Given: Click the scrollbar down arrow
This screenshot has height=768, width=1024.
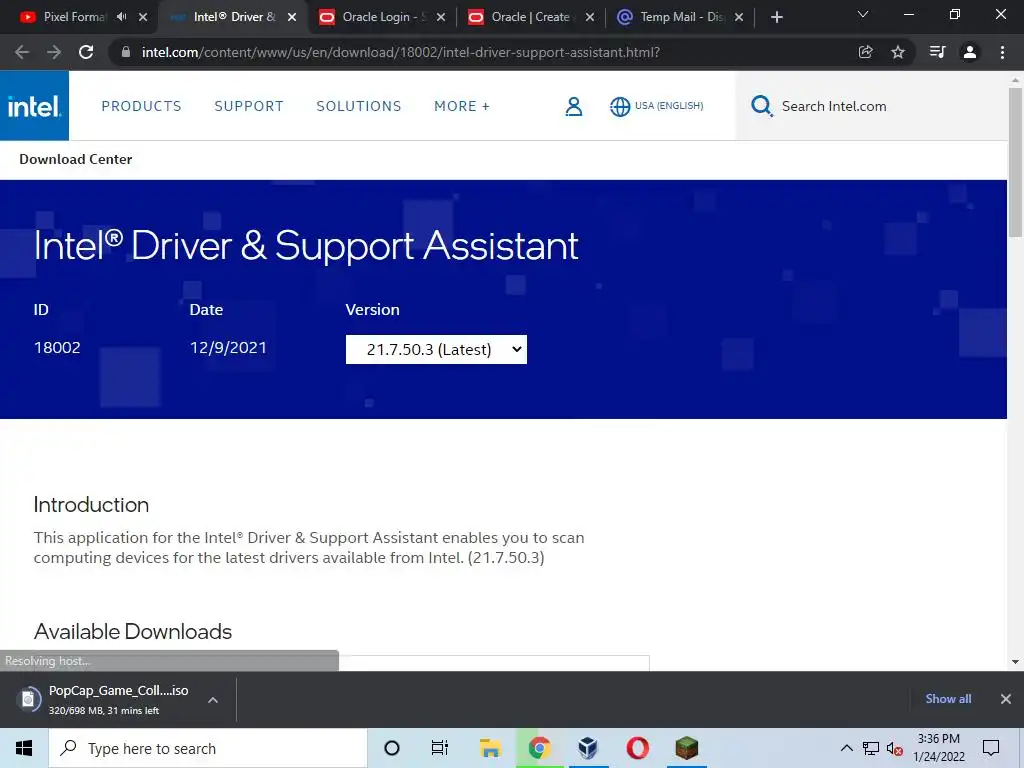Looking at the screenshot, I should click(x=1015, y=662).
